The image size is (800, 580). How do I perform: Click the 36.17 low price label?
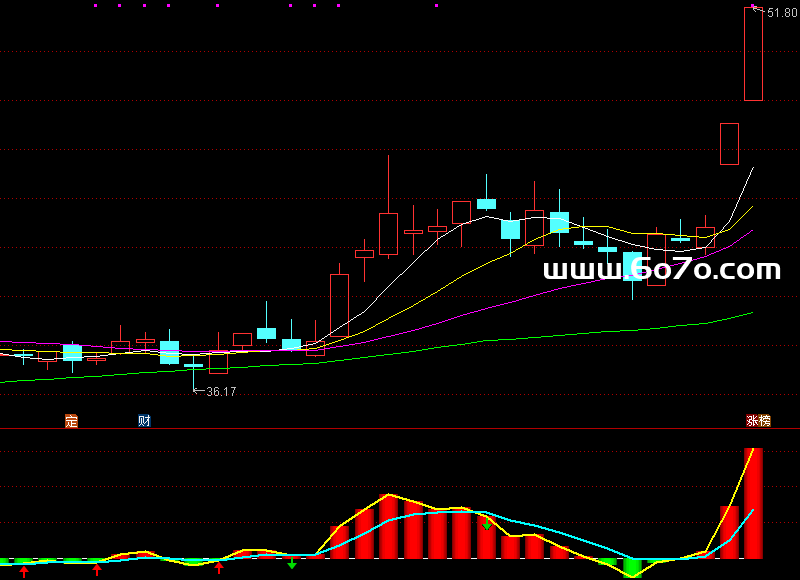pyautogui.click(x=221, y=392)
